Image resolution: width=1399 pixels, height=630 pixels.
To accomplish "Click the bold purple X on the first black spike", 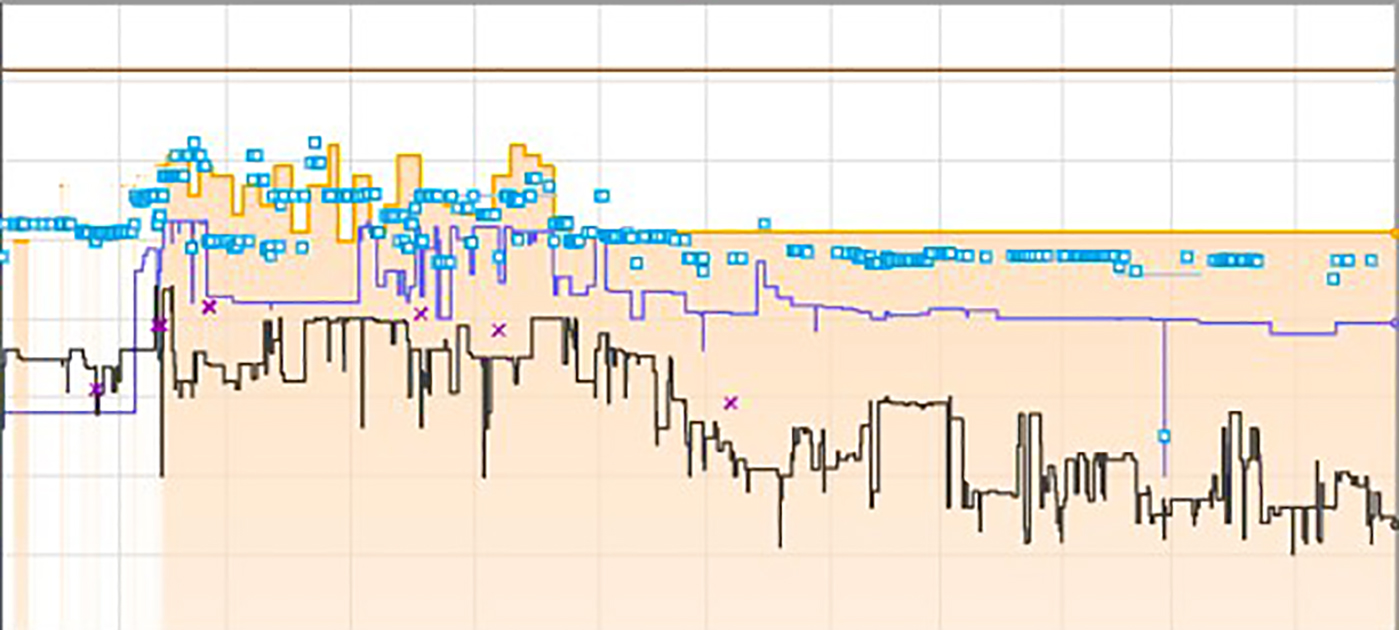I will coord(159,325).
